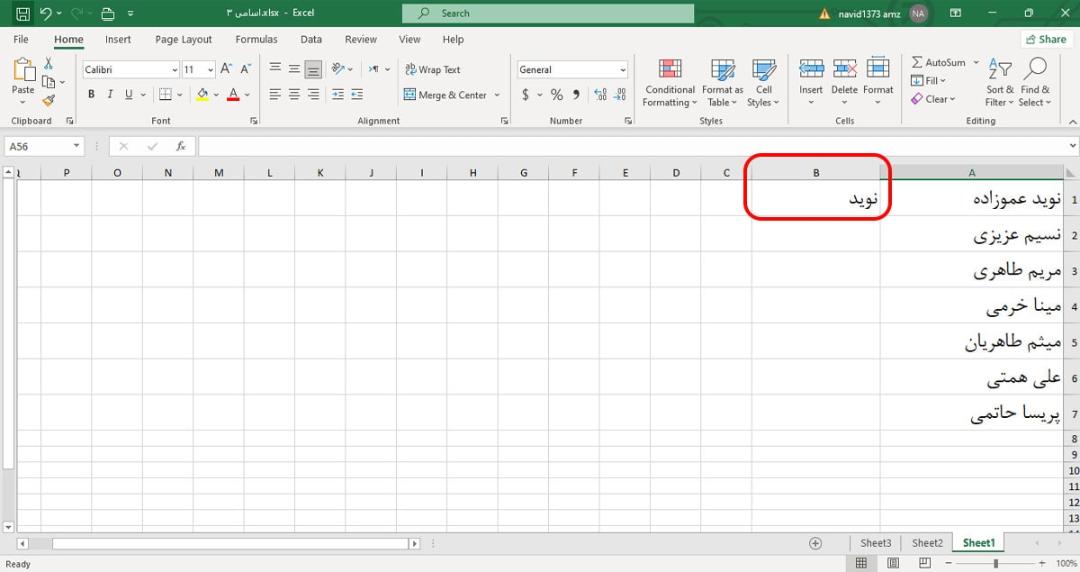
Task: Switch to the Review tab
Action: 360,39
